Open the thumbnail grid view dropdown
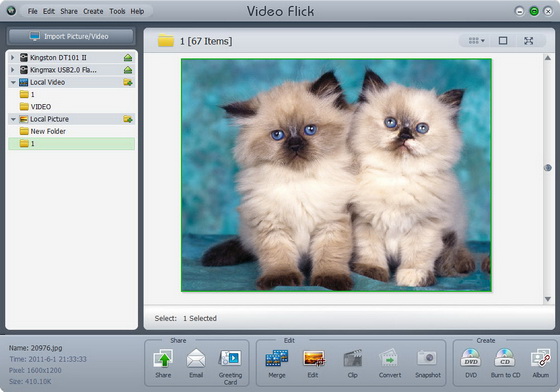The width and height of the screenshot is (560, 392). point(476,41)
